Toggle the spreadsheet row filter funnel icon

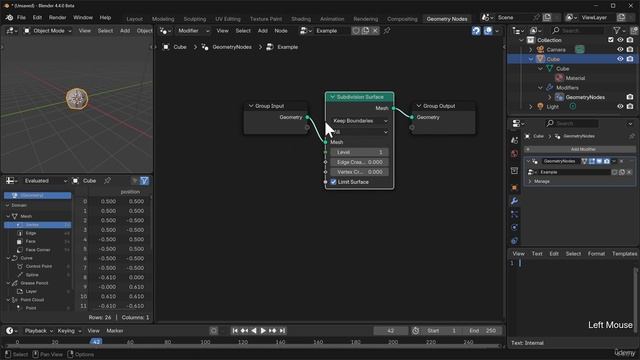click(x=144, y=180)
